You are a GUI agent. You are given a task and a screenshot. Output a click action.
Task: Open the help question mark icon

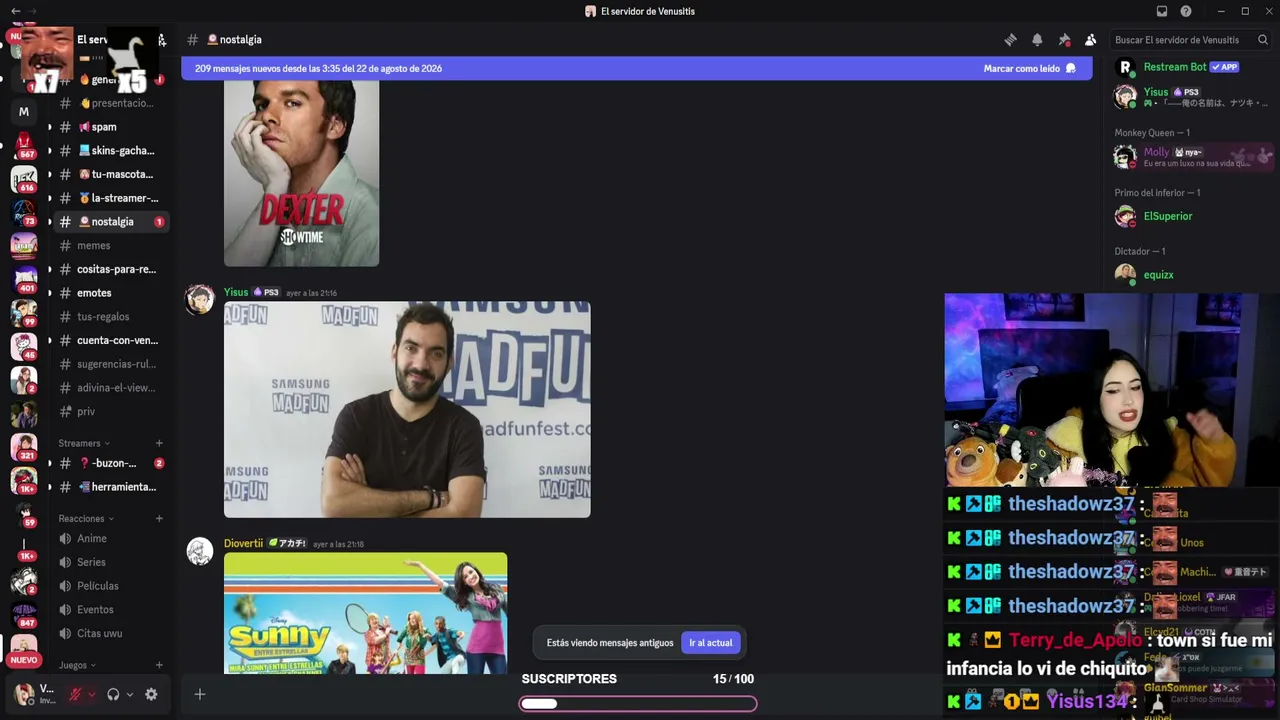click(x=1186, y=11)
